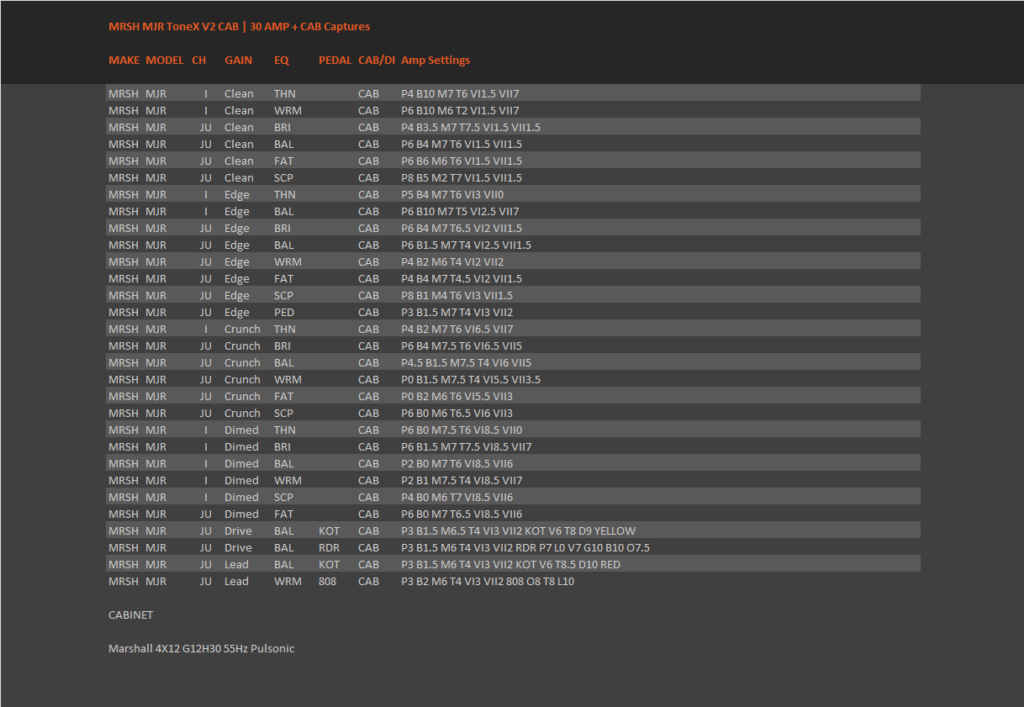Screen dimensions: 1024x707
Task: Click settings P4 B0 M6 T7 VI8.5 VII6
Action: point(457,497)
